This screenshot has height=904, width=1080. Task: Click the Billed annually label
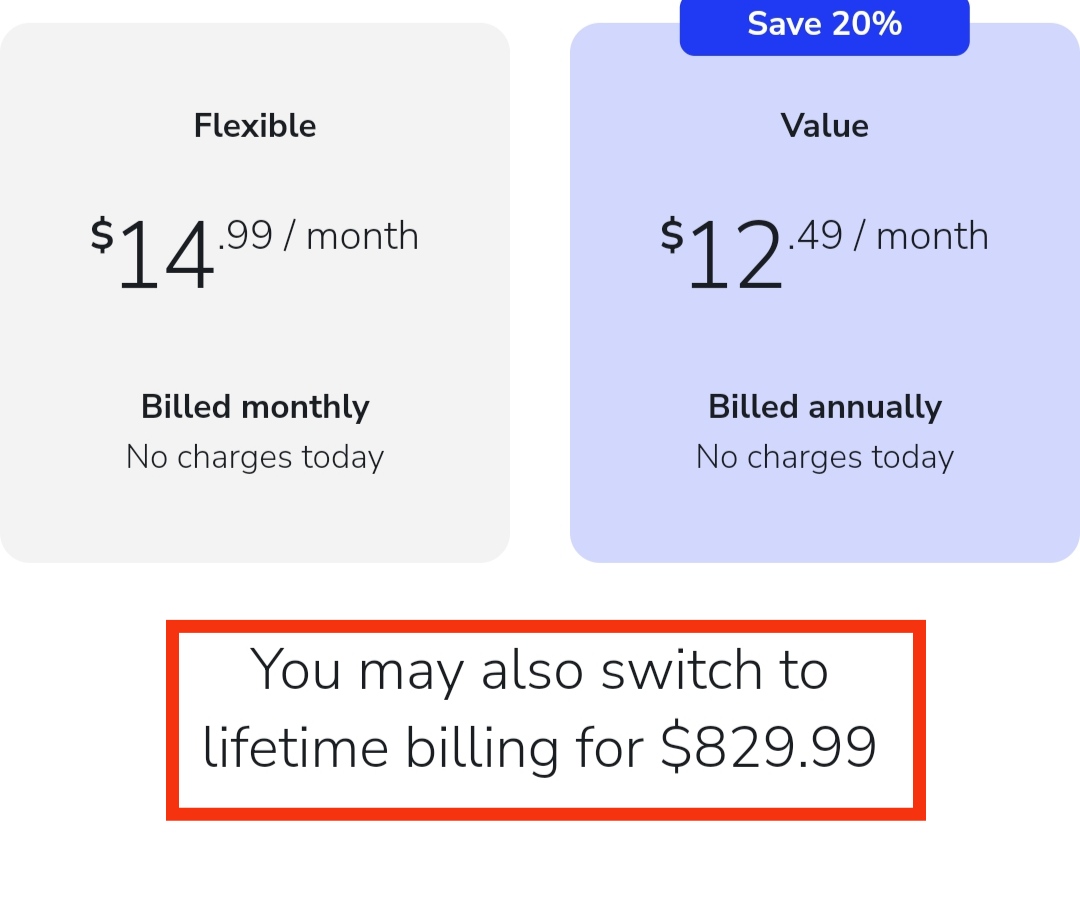(x=824, y=407)
